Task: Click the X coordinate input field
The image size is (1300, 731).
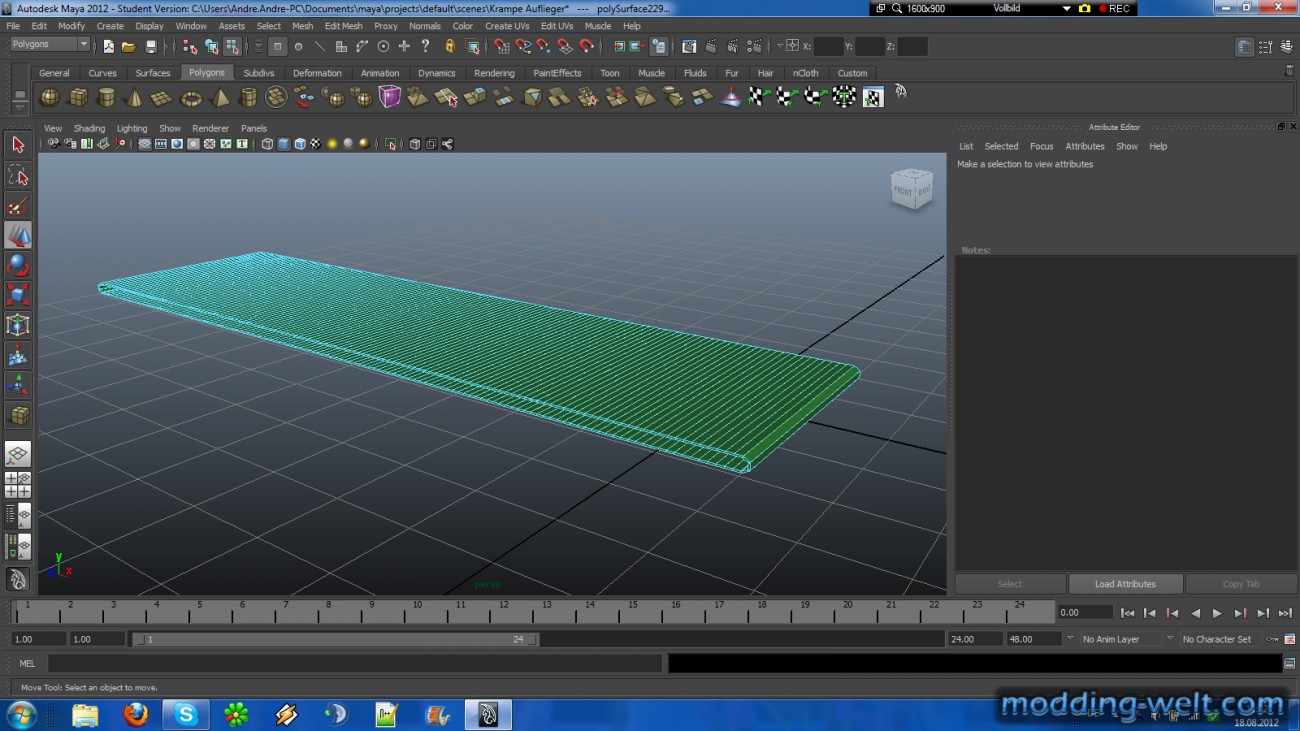Action: click(829, 46)
